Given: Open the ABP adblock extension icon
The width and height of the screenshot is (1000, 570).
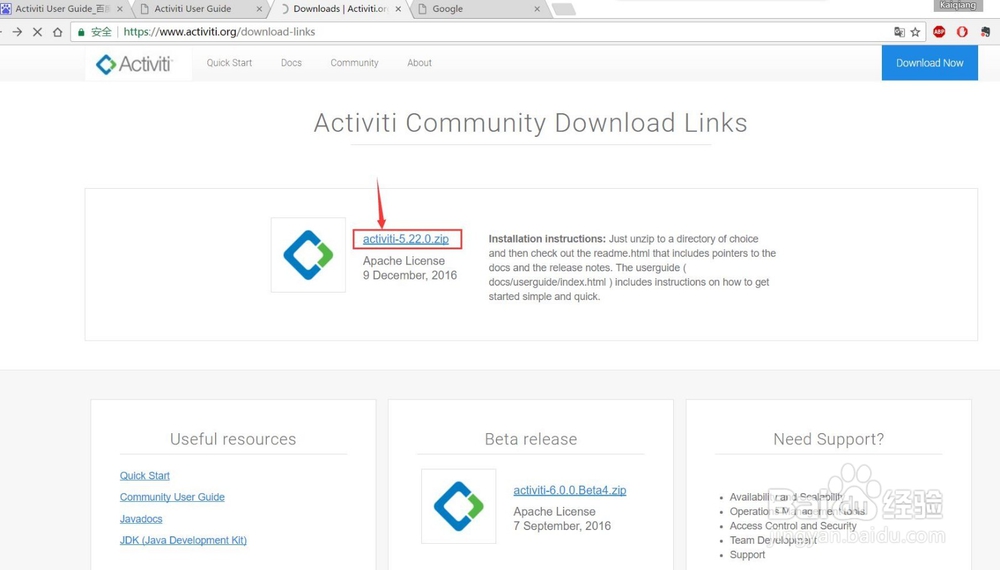Looking at the screenshot, I should click(x=939, y=32).
